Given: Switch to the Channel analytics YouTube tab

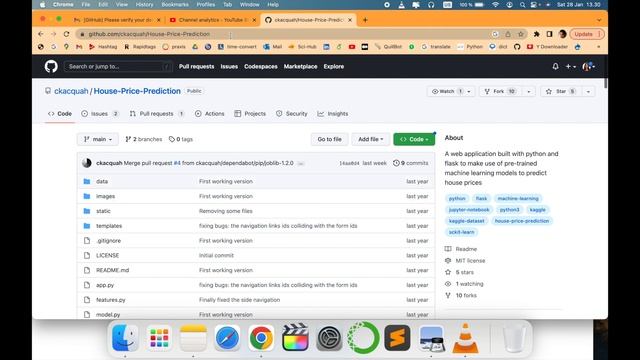Looking at the screenshot, I should pyautogui.click(x=213, y=20).
